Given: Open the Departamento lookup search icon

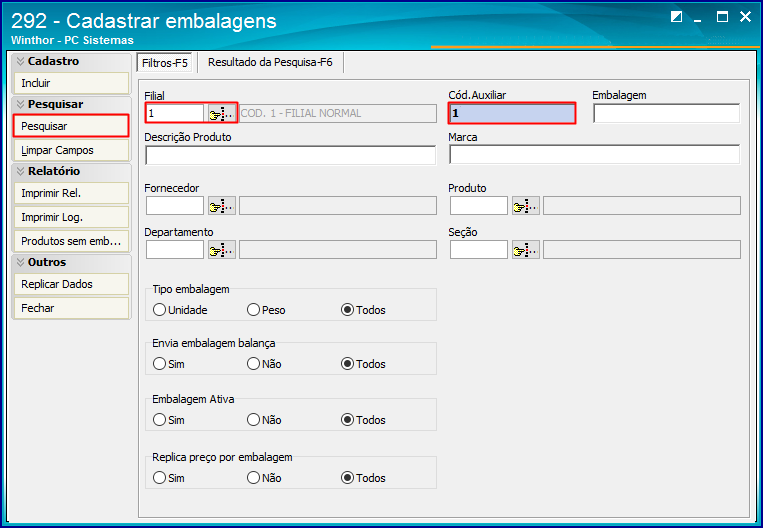Looking at the screenshot, I should tap(222, 250).
